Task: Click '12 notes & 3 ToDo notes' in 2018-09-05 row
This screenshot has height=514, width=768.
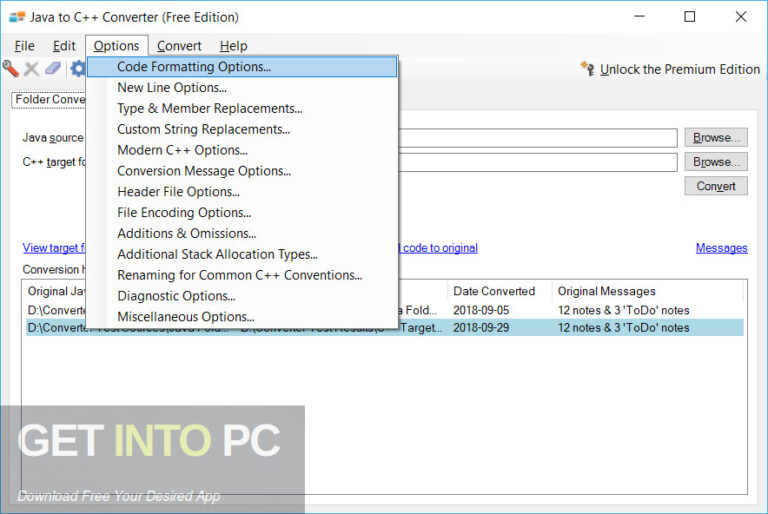Action: coord(624,310)
